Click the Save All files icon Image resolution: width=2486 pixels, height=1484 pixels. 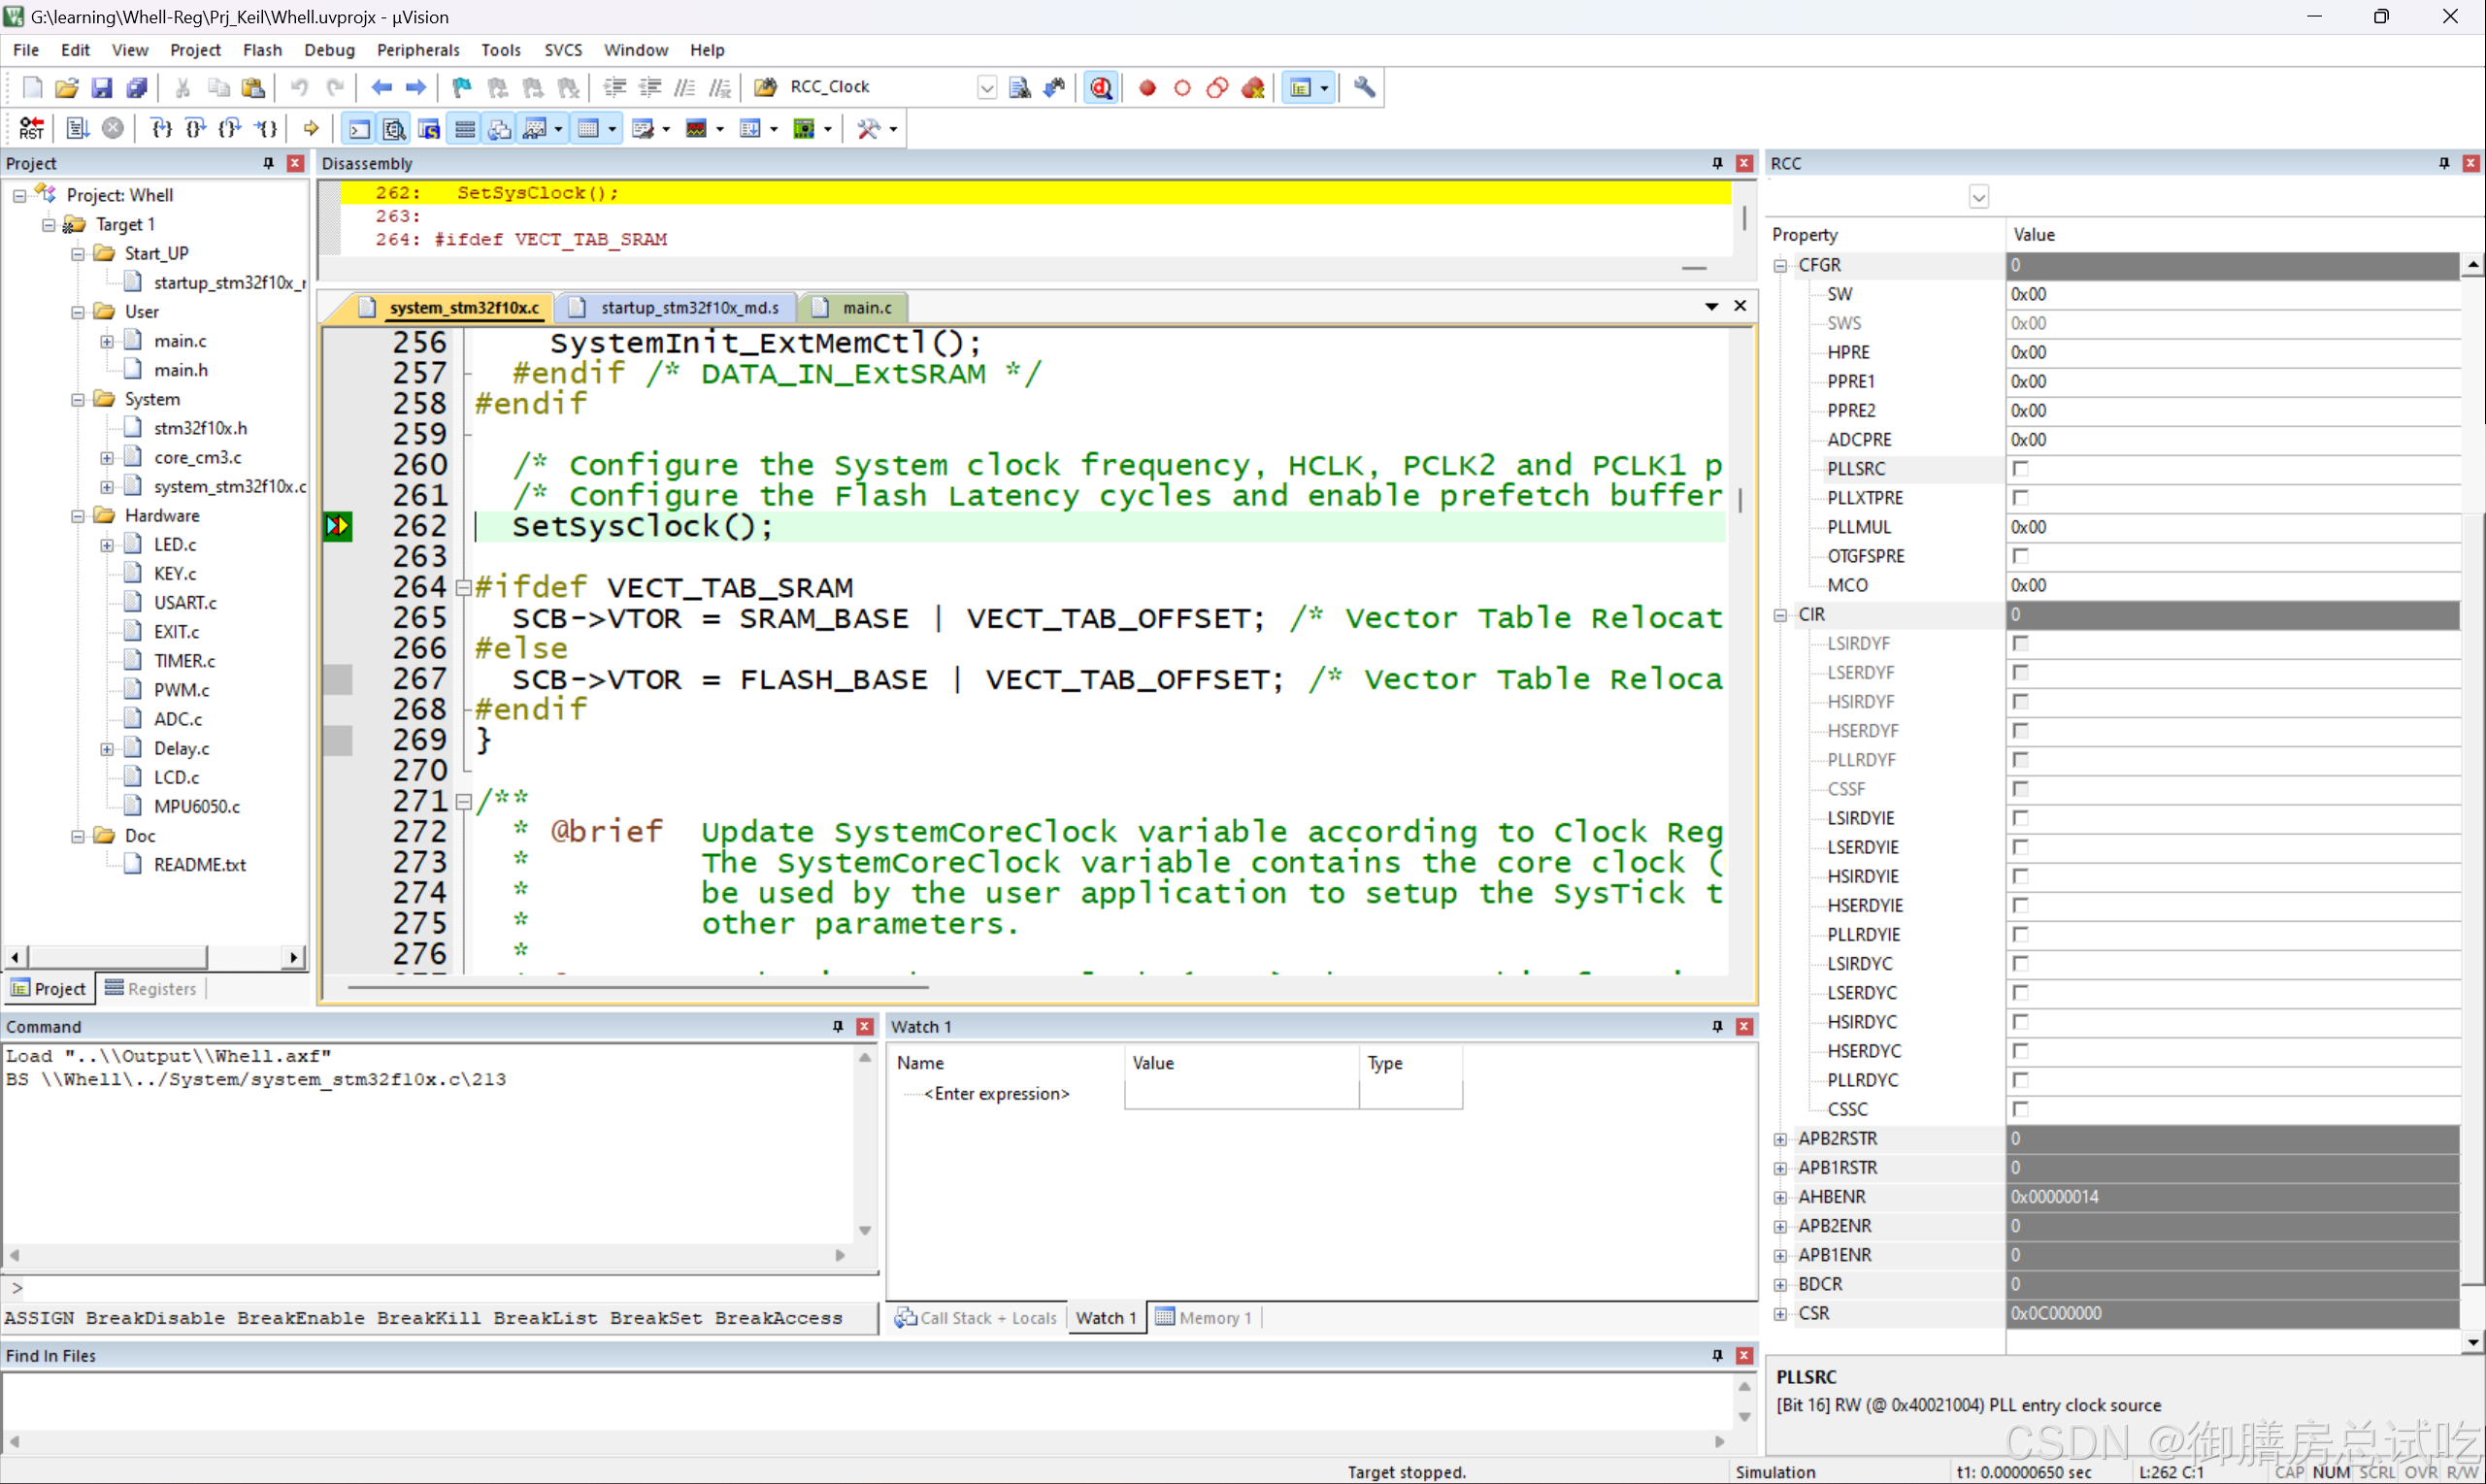coord(137,87)
